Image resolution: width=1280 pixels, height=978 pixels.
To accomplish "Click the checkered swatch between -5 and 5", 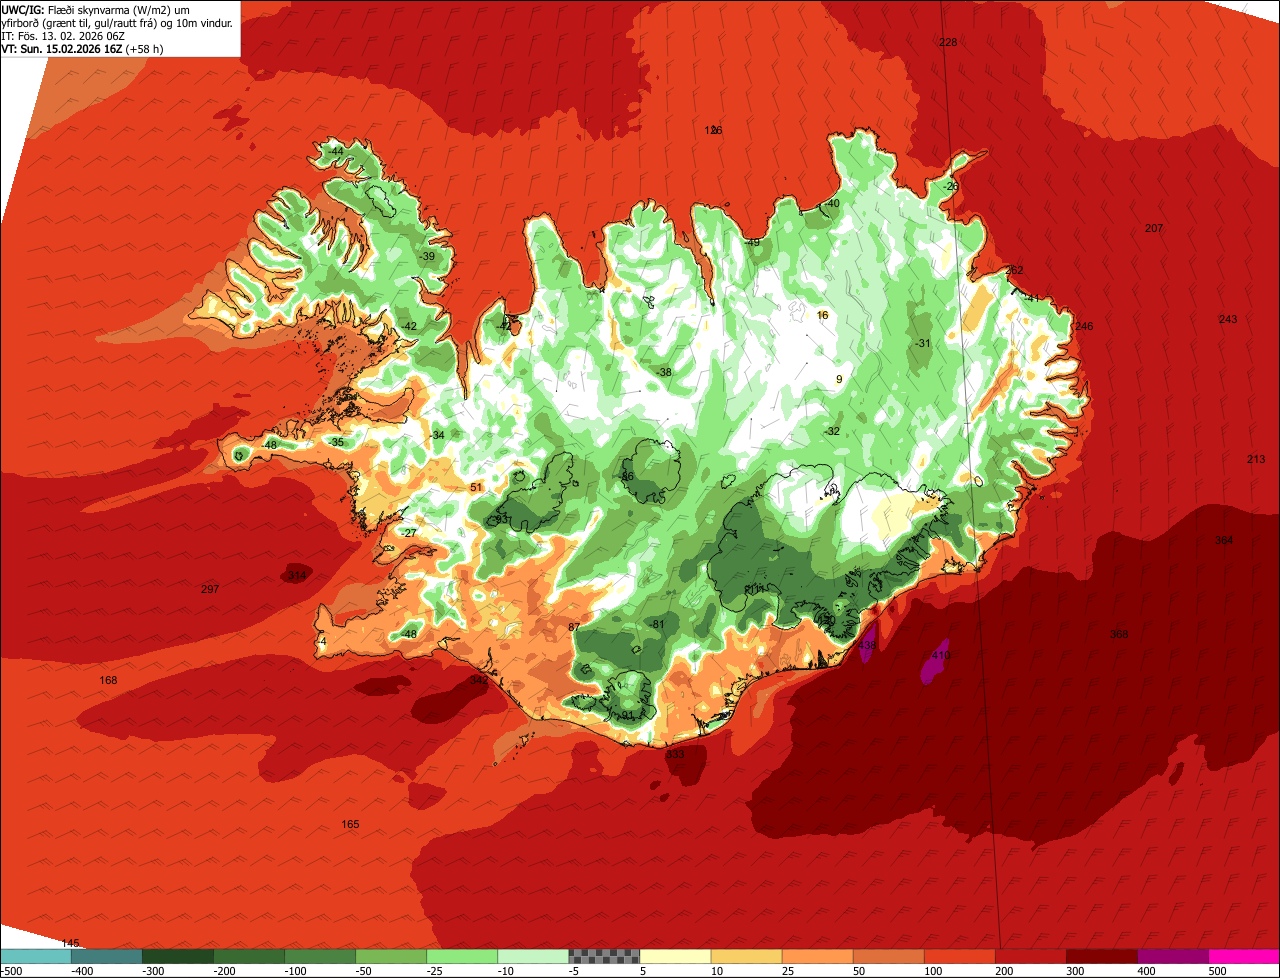I will point(604,955).
